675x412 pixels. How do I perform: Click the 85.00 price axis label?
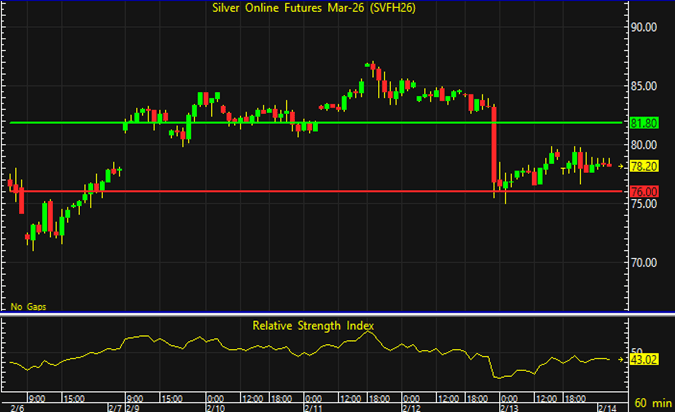(x=645, y=87)
